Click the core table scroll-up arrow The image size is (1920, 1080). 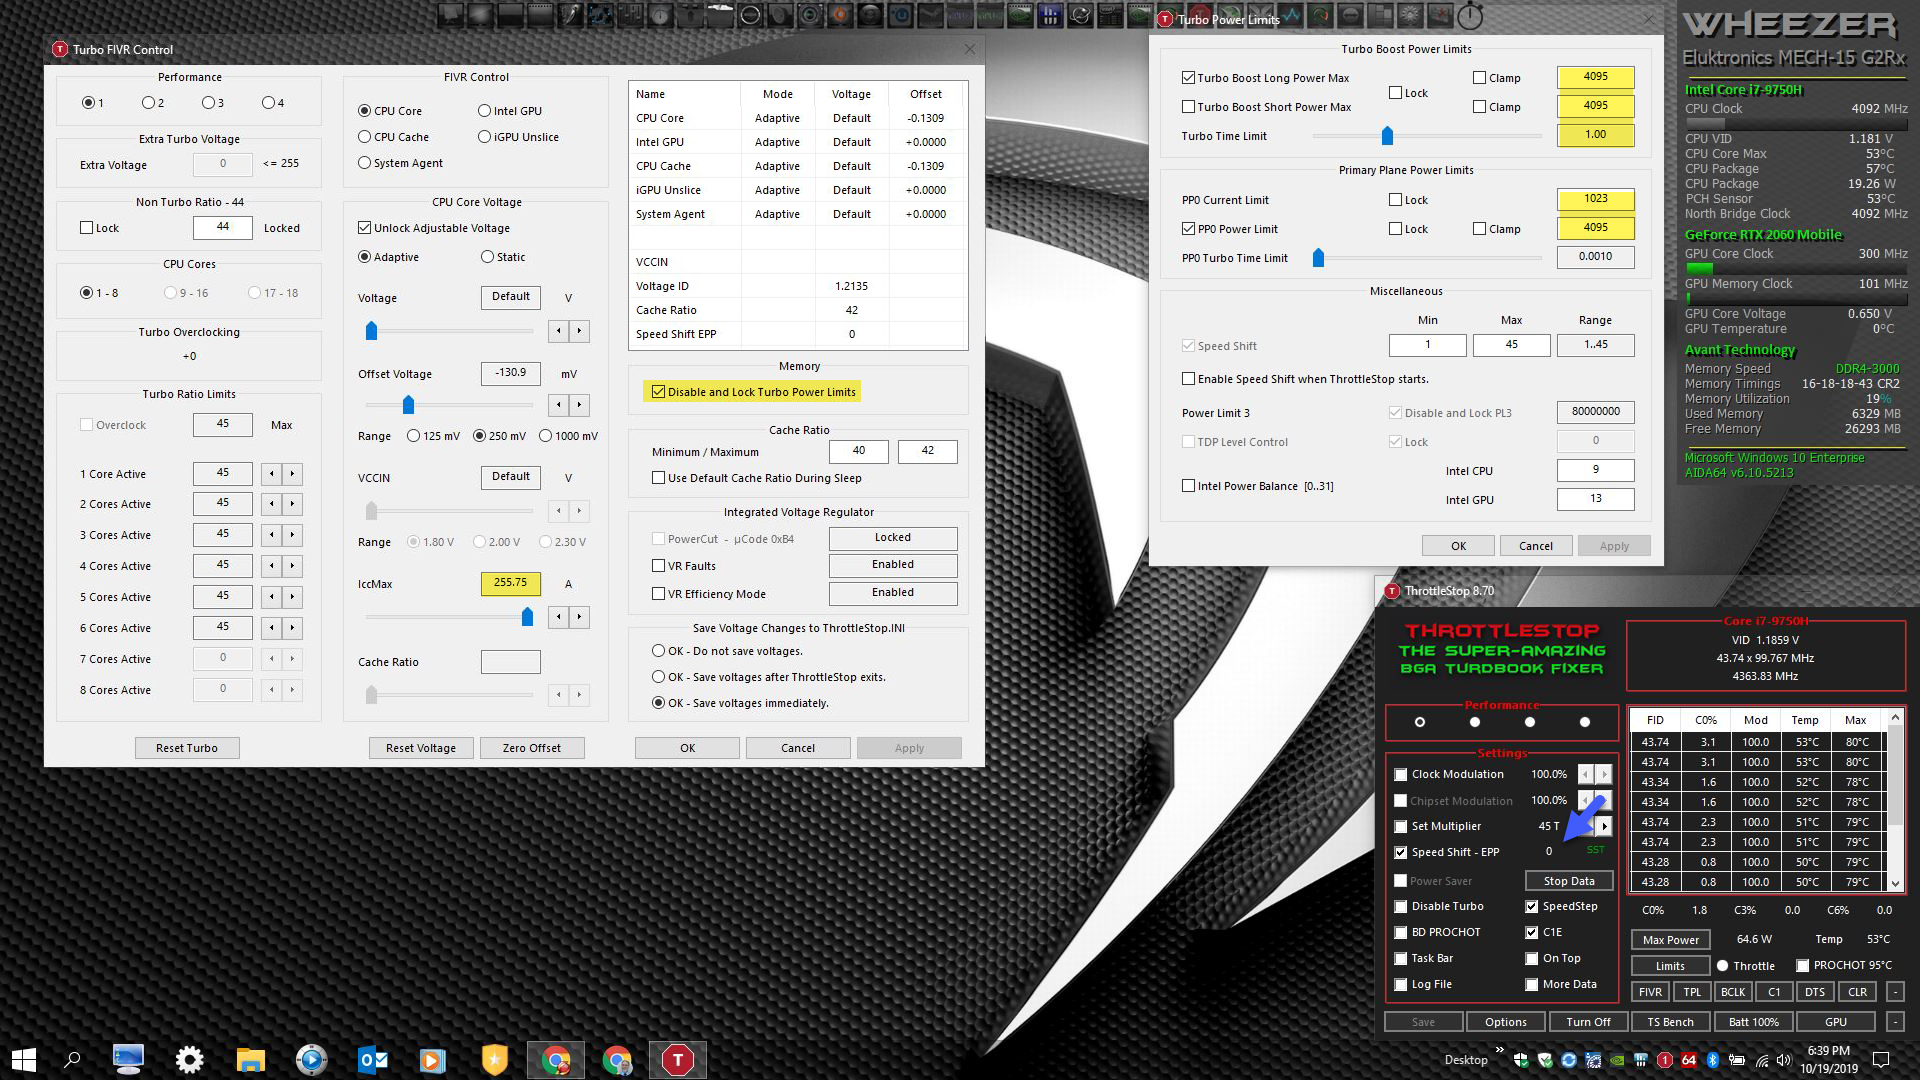(1895, 718)
